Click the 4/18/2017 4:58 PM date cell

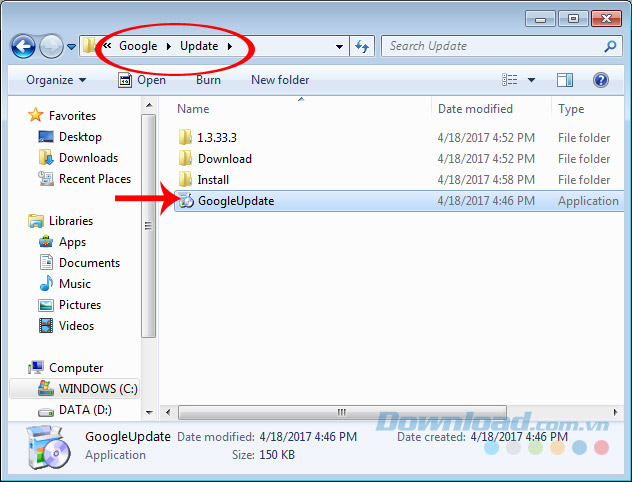486,180
